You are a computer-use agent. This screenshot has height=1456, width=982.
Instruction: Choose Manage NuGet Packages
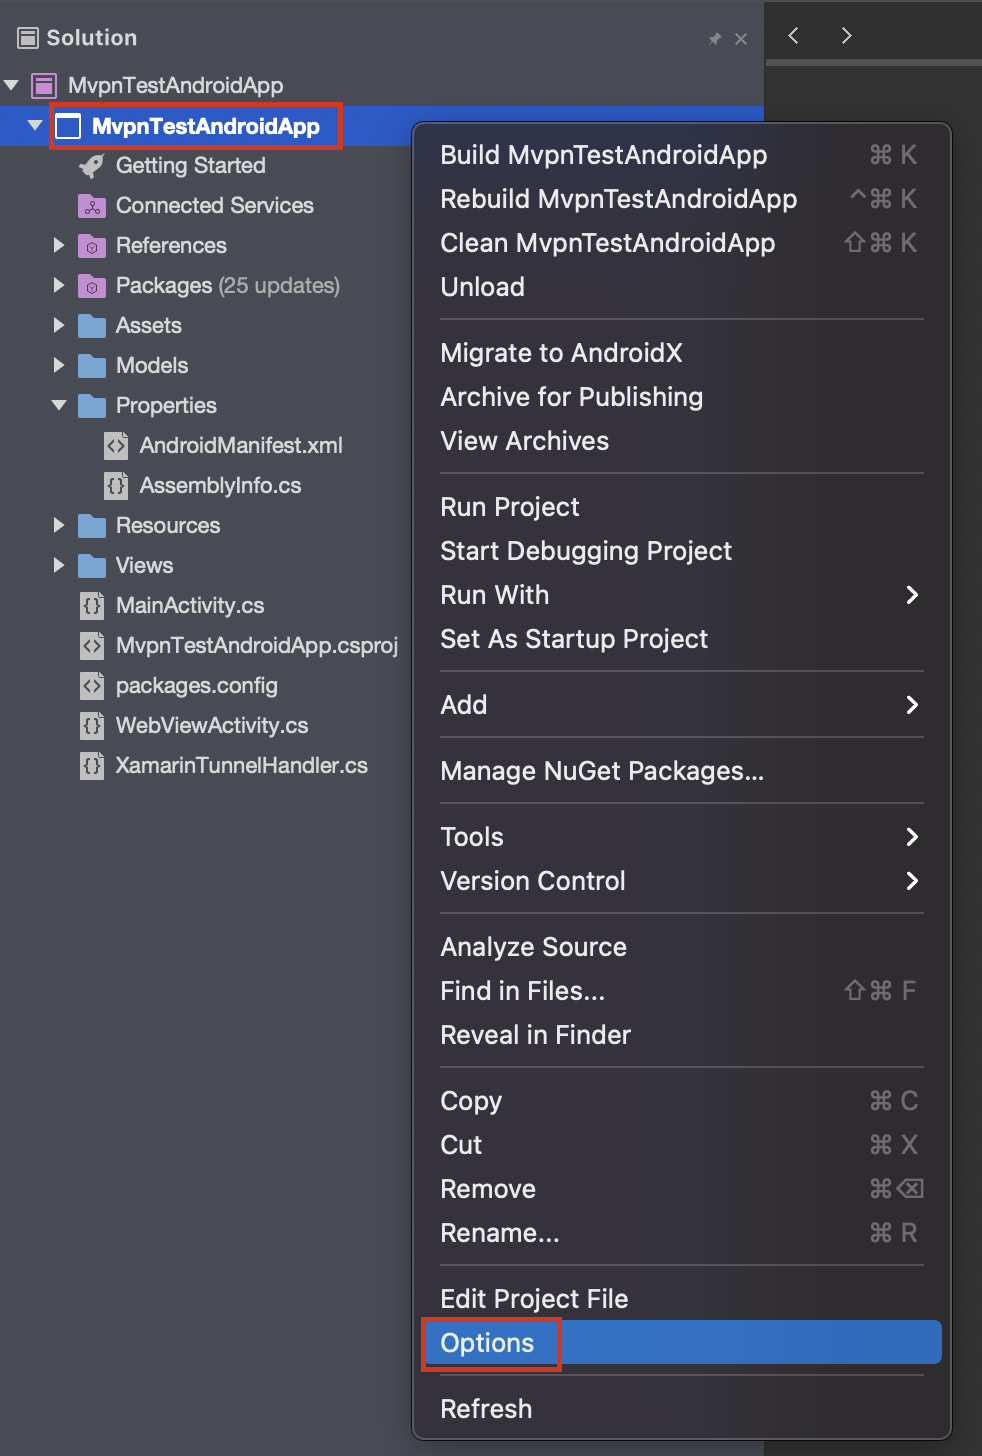click(x=602, y=771)
